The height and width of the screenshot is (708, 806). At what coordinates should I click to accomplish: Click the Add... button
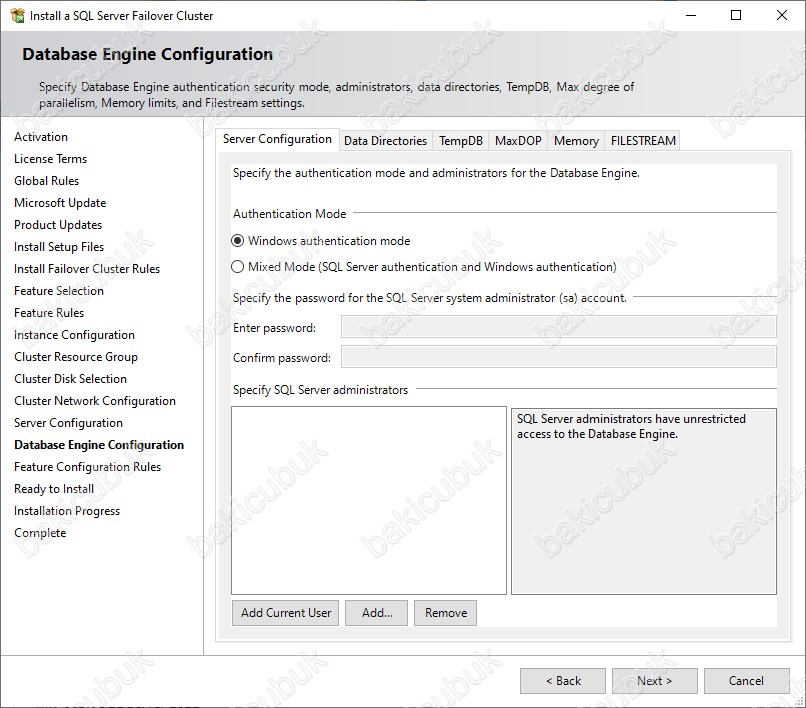tap(376, 613)
